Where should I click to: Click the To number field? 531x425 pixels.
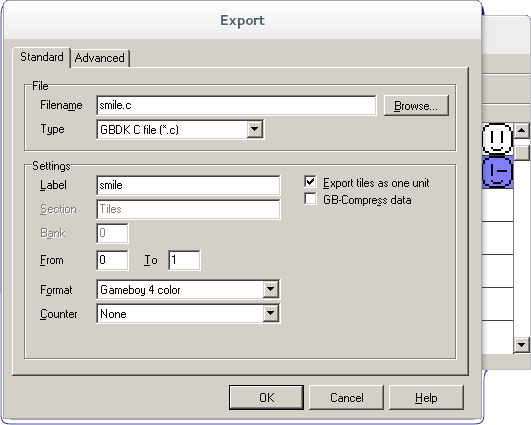click(x=184, y=260)
